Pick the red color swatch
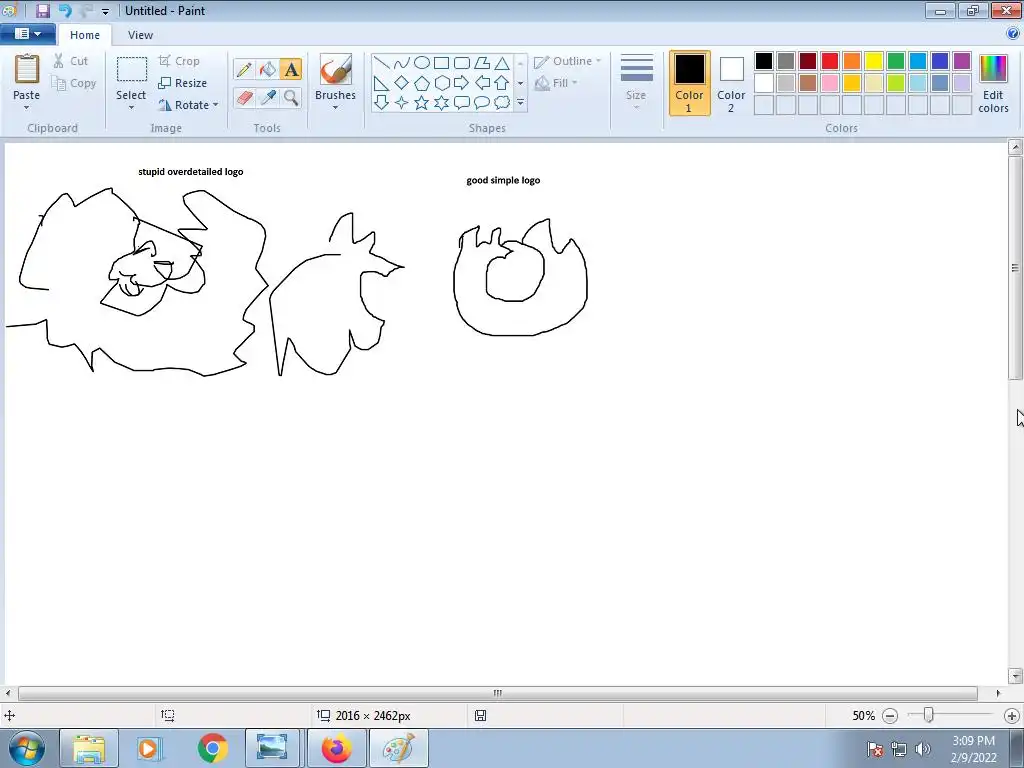 pyautogui.click(x=830, y=61)
